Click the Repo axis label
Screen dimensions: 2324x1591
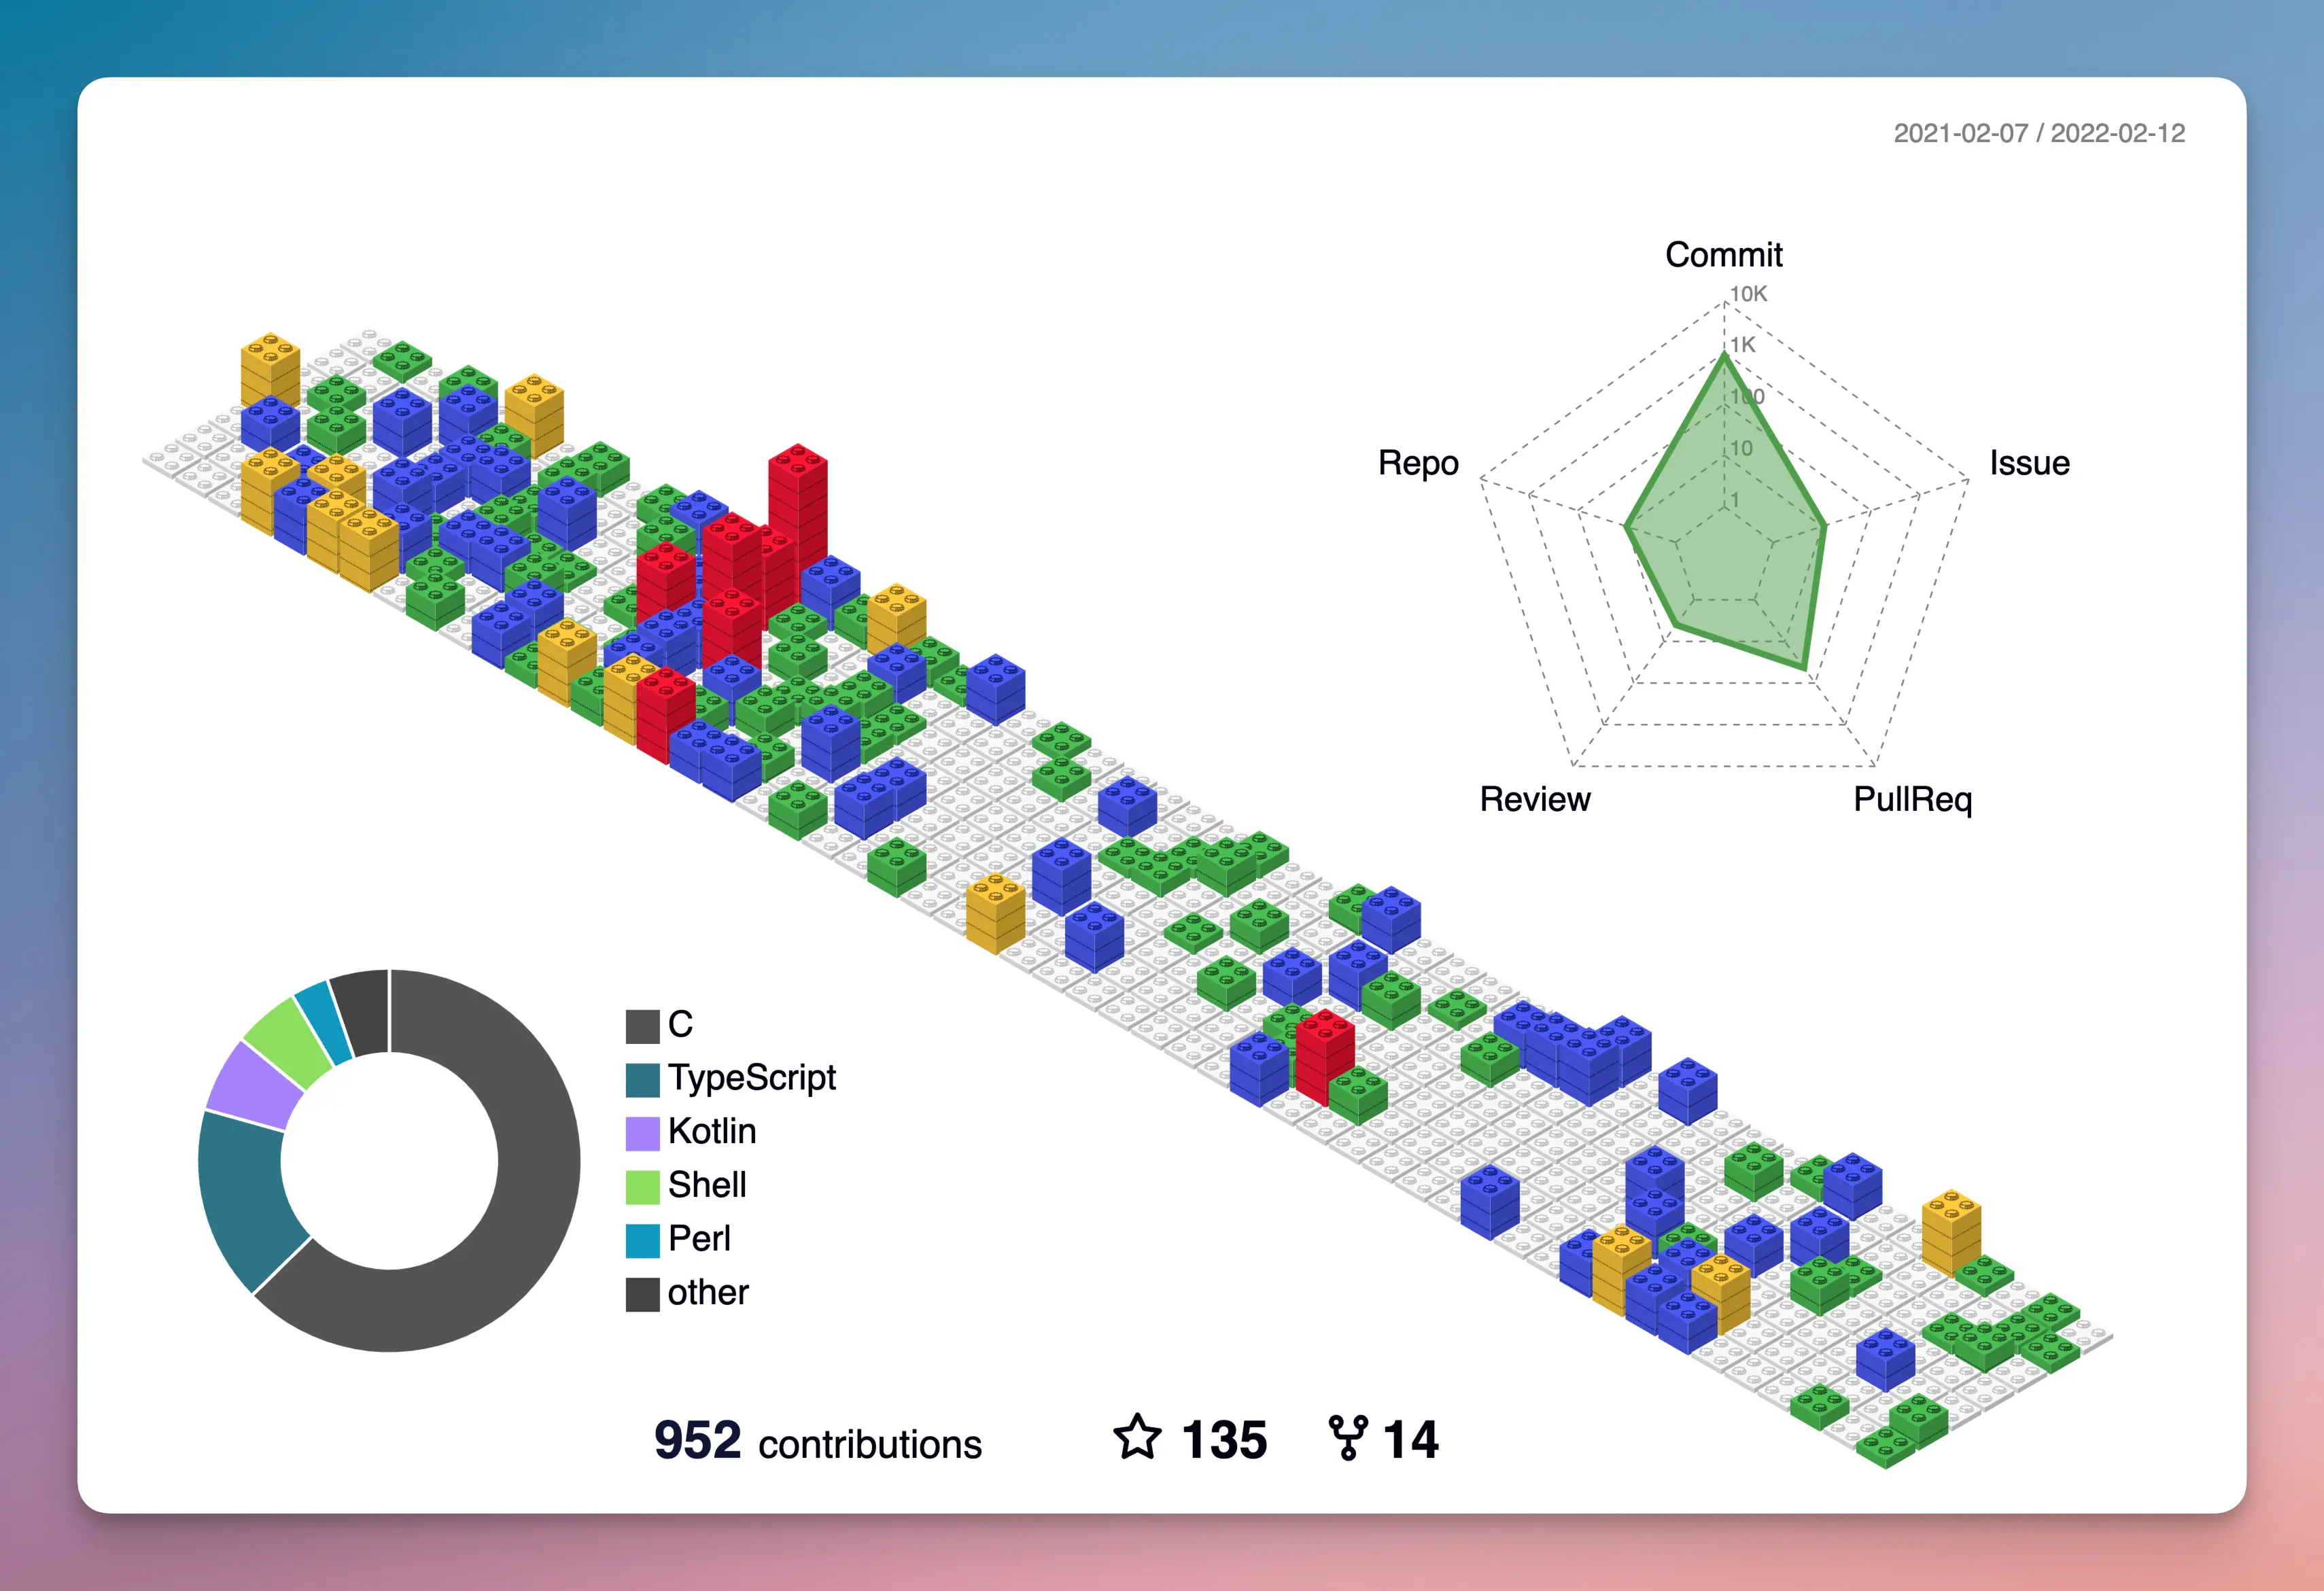pos(1418,463)
